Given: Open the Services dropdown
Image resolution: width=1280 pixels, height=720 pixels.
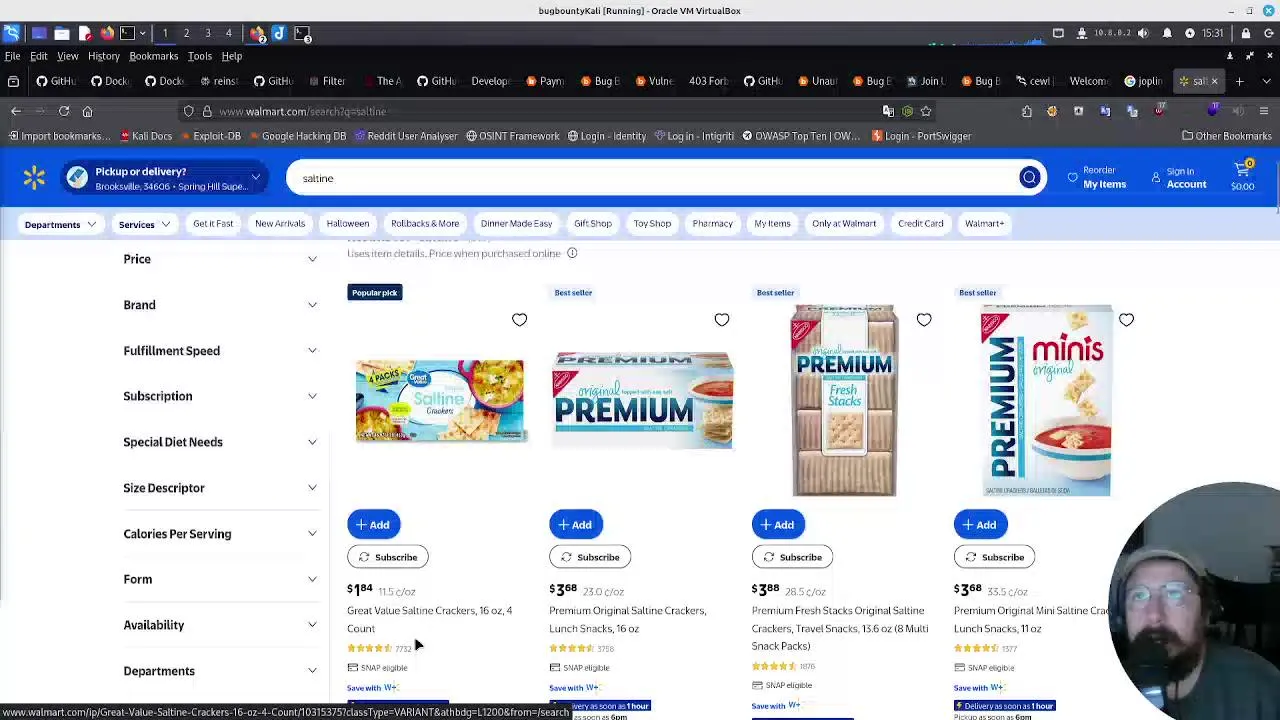Looking at the screenshot, I should click(x=144, y=224).
